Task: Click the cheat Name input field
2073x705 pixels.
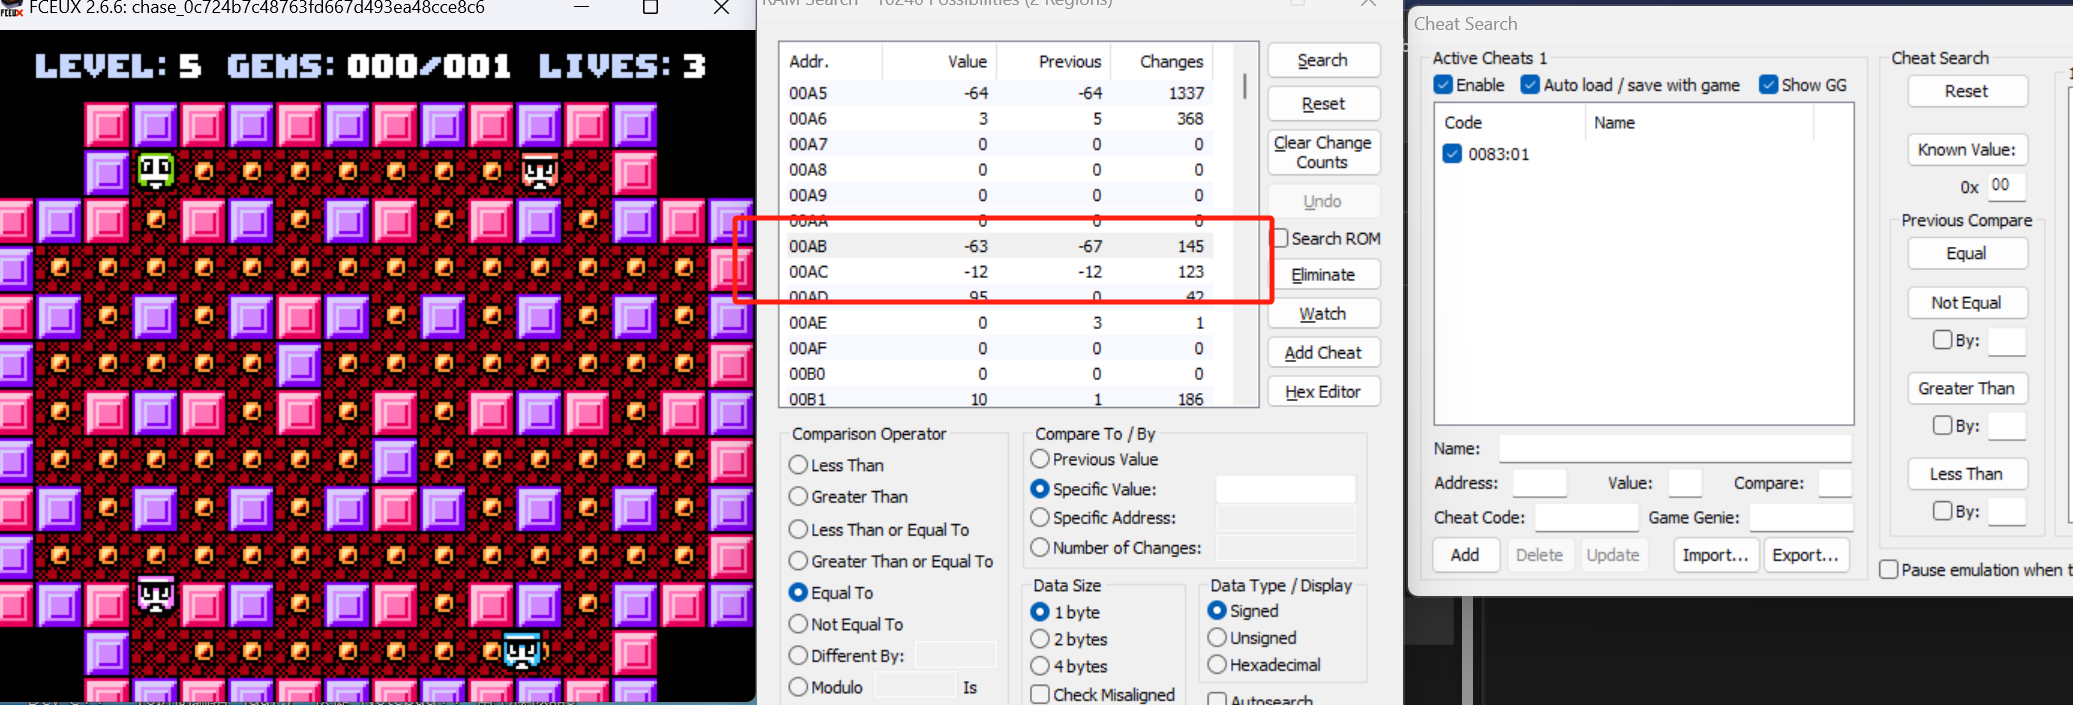Action: coord(1675,449)
